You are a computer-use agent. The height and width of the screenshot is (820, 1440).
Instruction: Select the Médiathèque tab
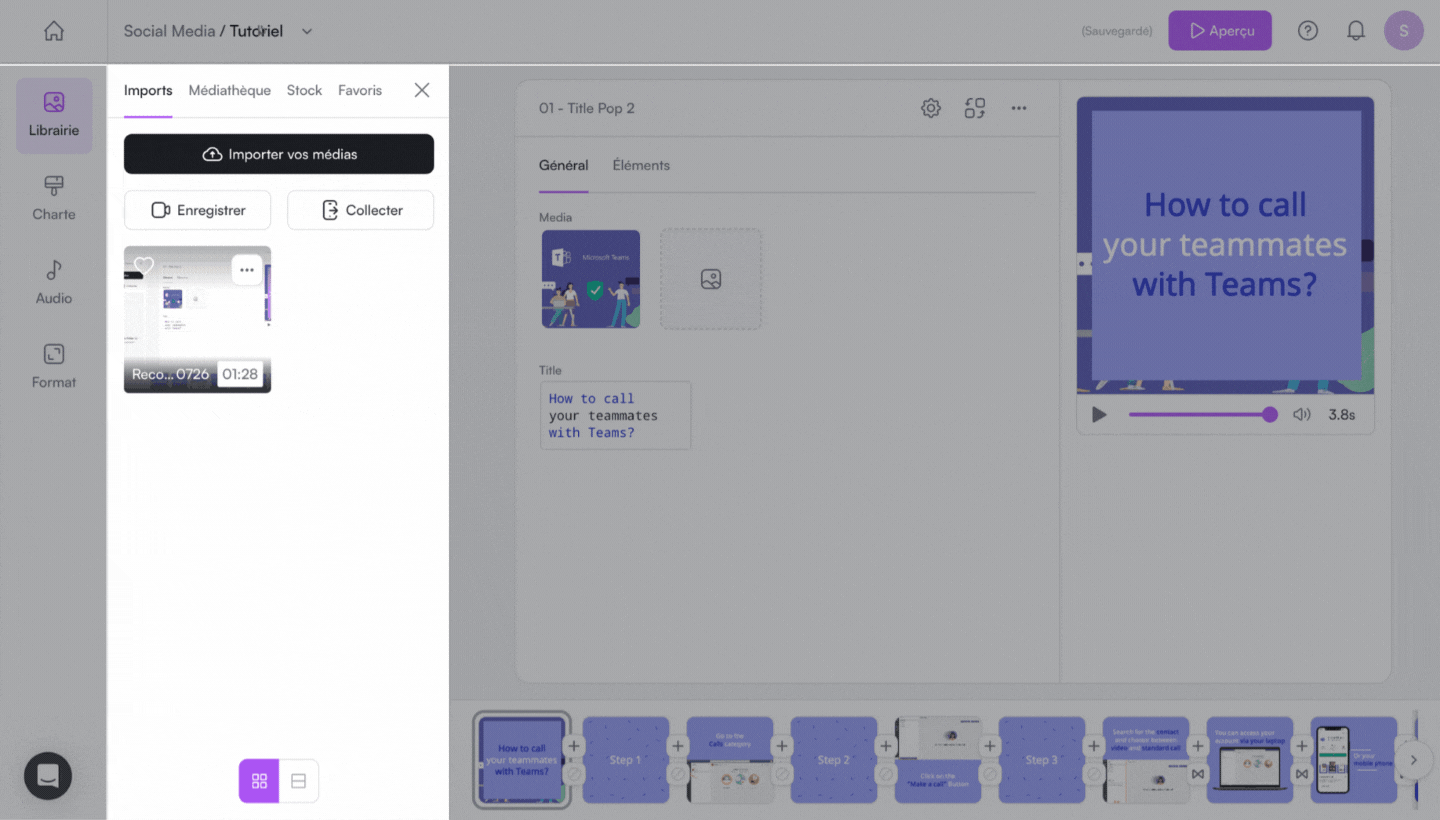click(230, 90)
